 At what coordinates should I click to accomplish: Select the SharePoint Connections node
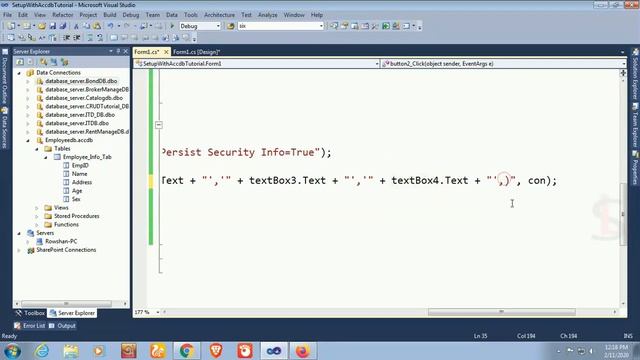click(x=66, y=250)
